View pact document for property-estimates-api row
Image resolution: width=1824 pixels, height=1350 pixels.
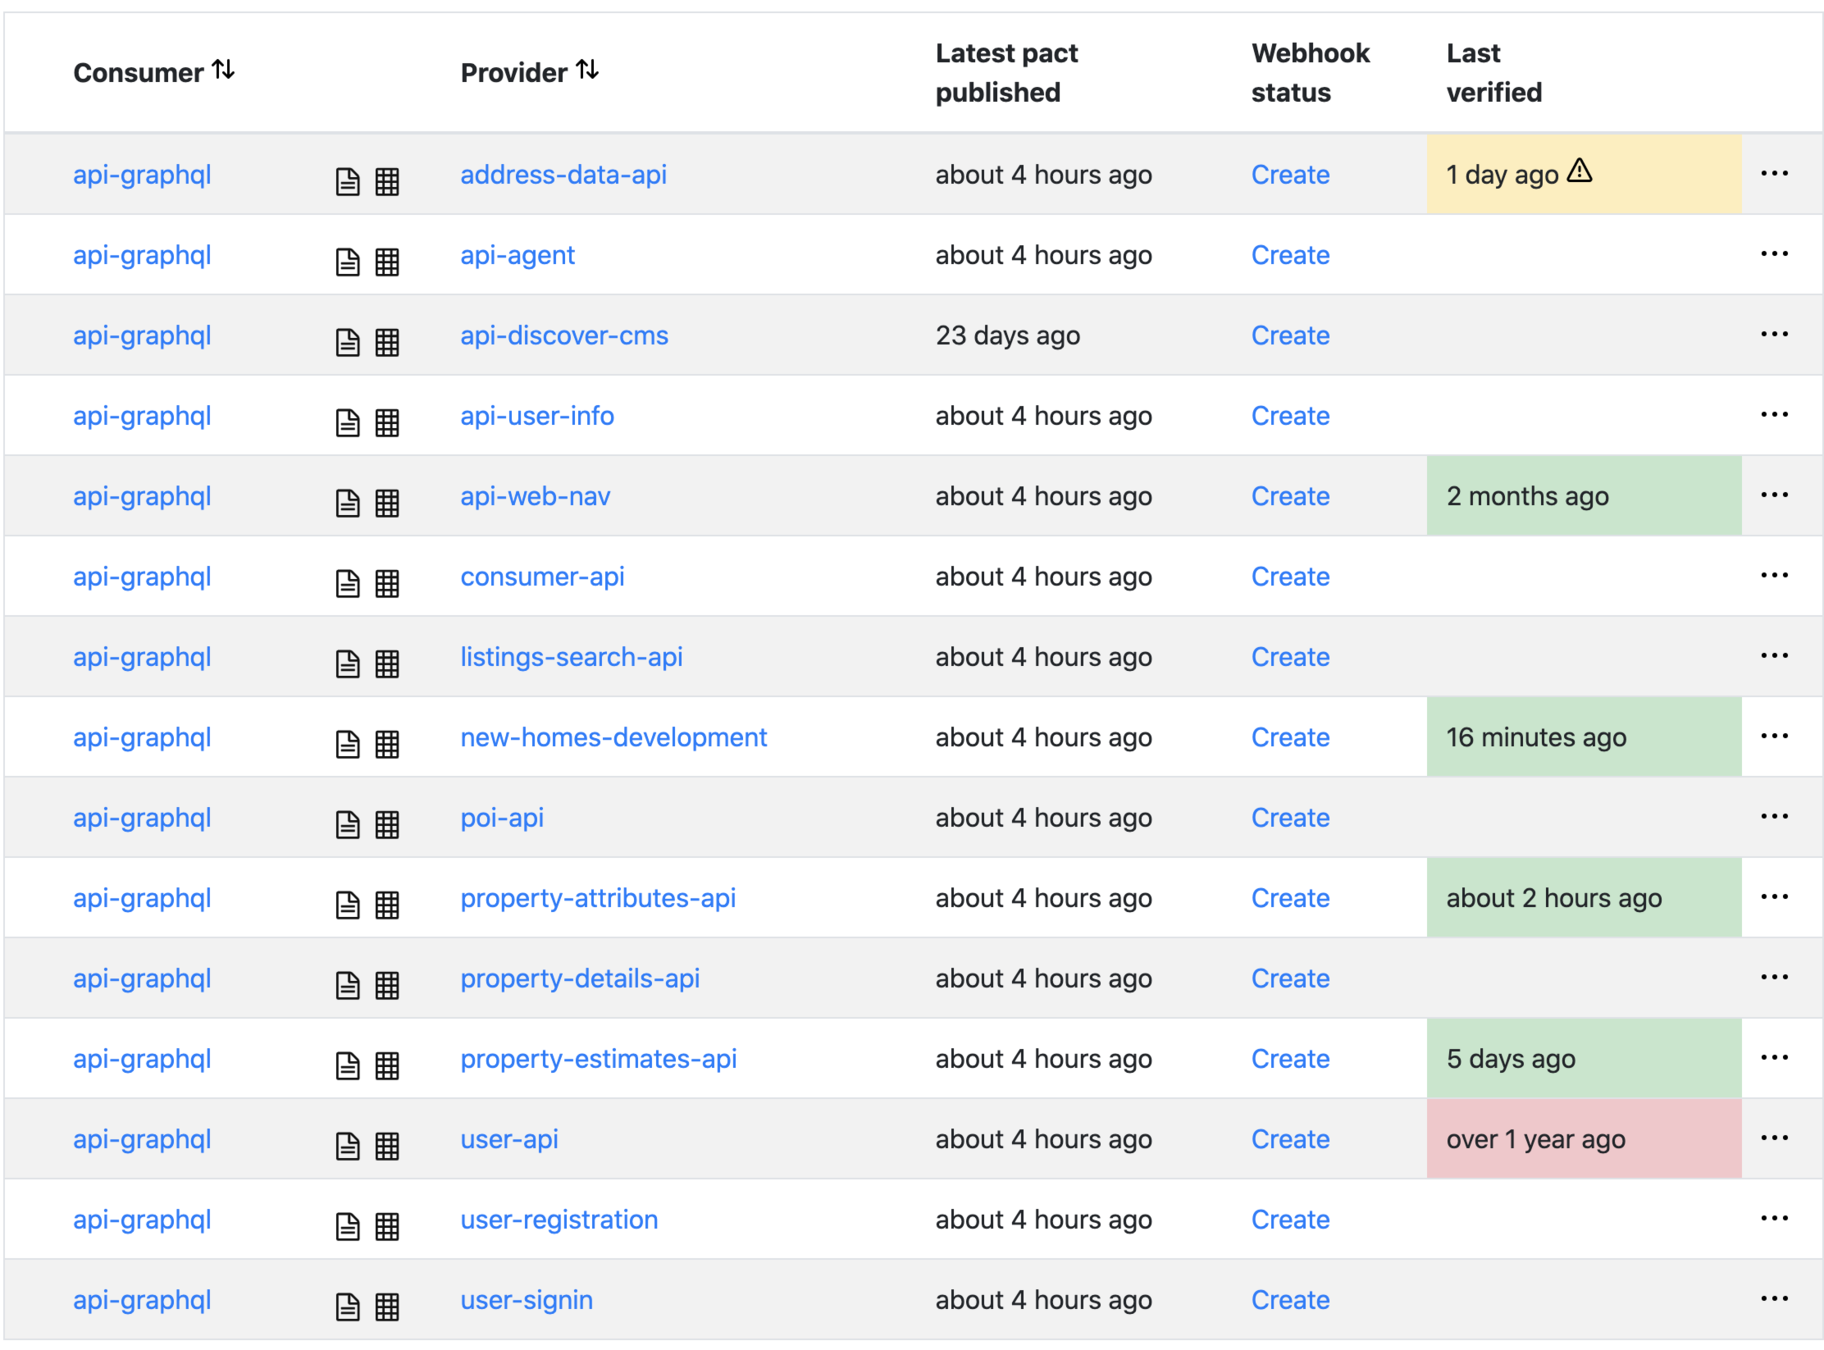[347, 1065]
